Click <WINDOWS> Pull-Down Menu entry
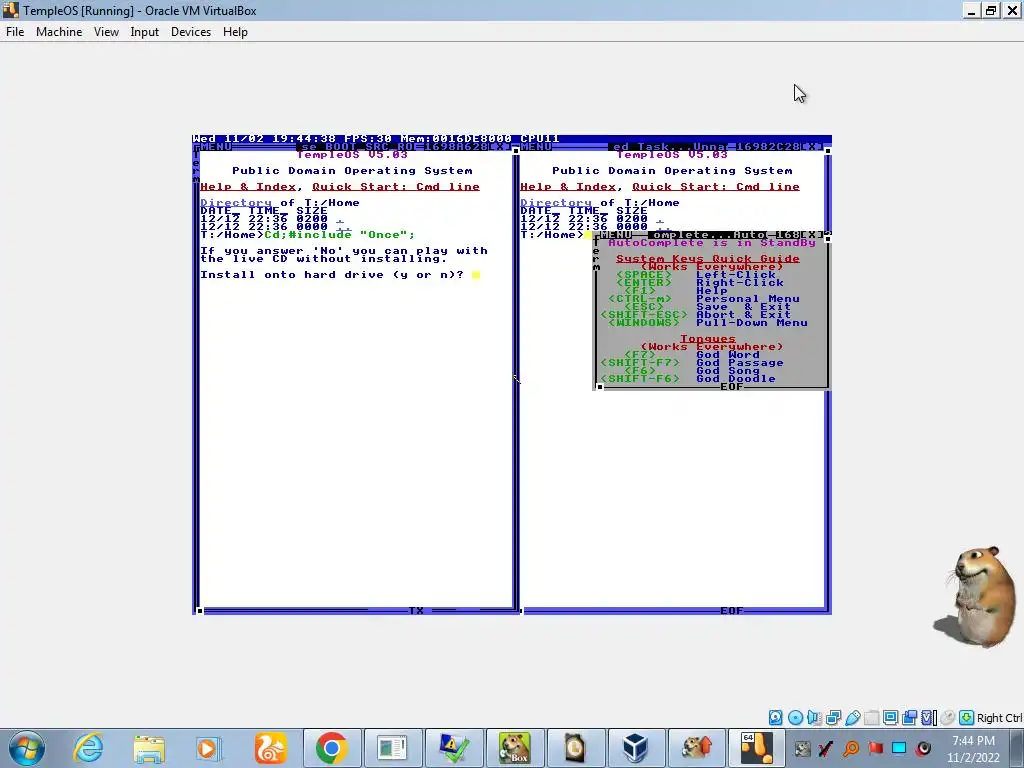This screenshot has height=768, width=1024. tap(707, 323)
